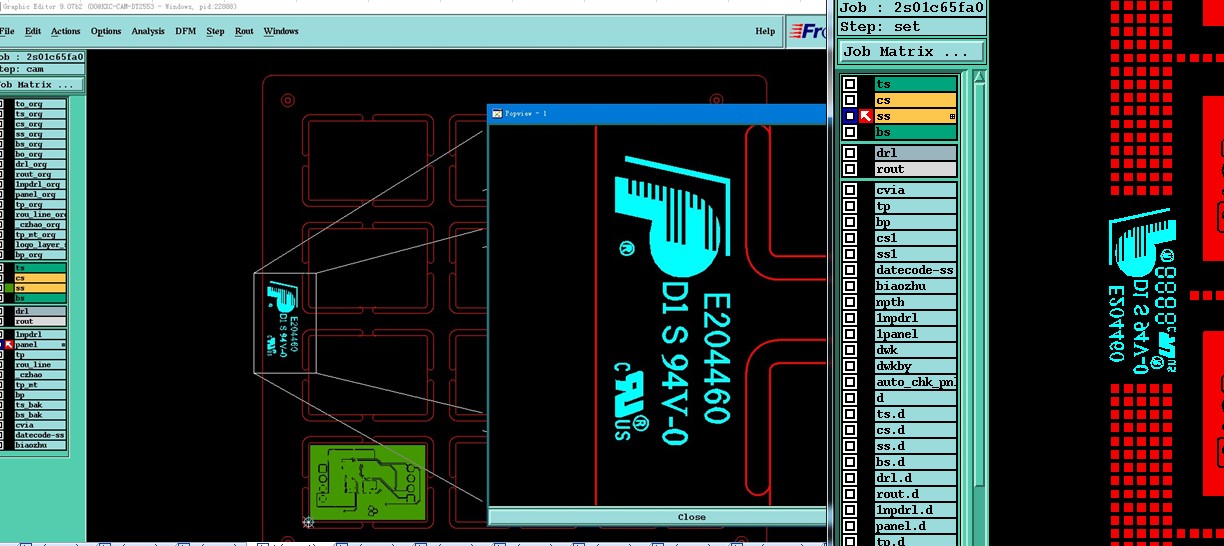Viewport: 1224px width, 546px height.
Task: Select the drl.d layer name in right panel
Action: coord(915,478)
